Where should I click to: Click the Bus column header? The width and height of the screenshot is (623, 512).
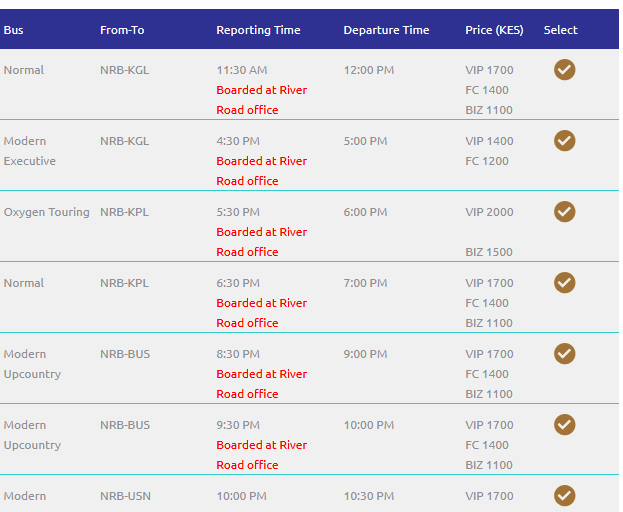pyautogui.click(x=14, y=30)
